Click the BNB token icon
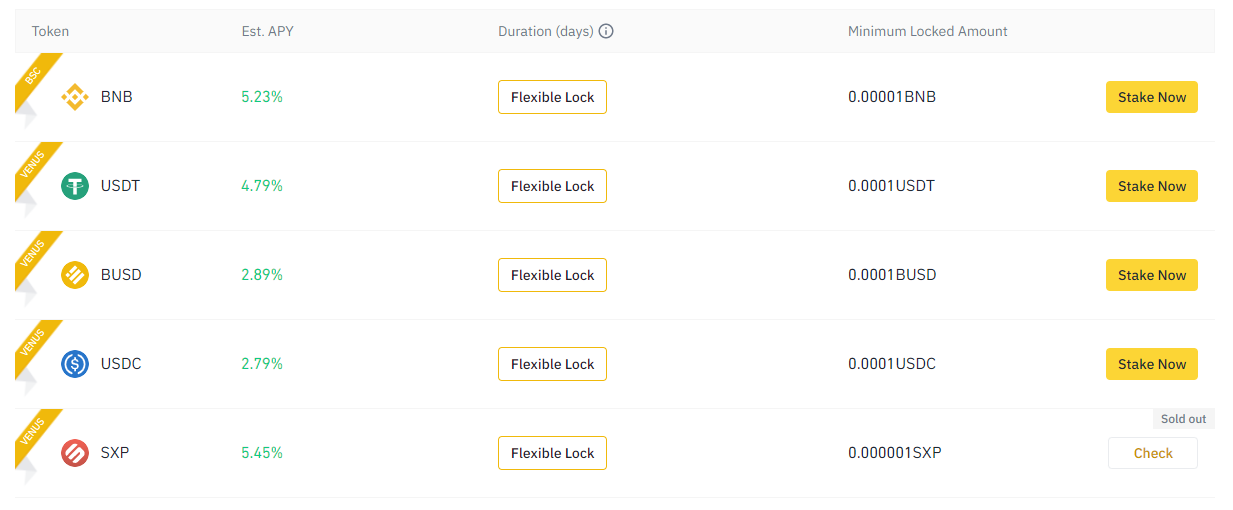Image resolution: width=1233 pixels, height=510 pixels. [x=75, y=97]
